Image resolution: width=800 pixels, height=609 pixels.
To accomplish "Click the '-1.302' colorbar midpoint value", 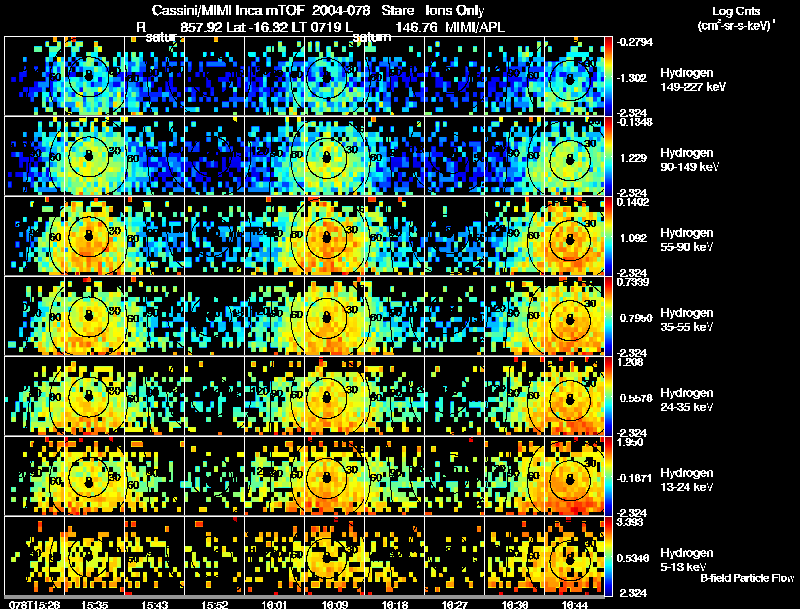I will 631,78.
